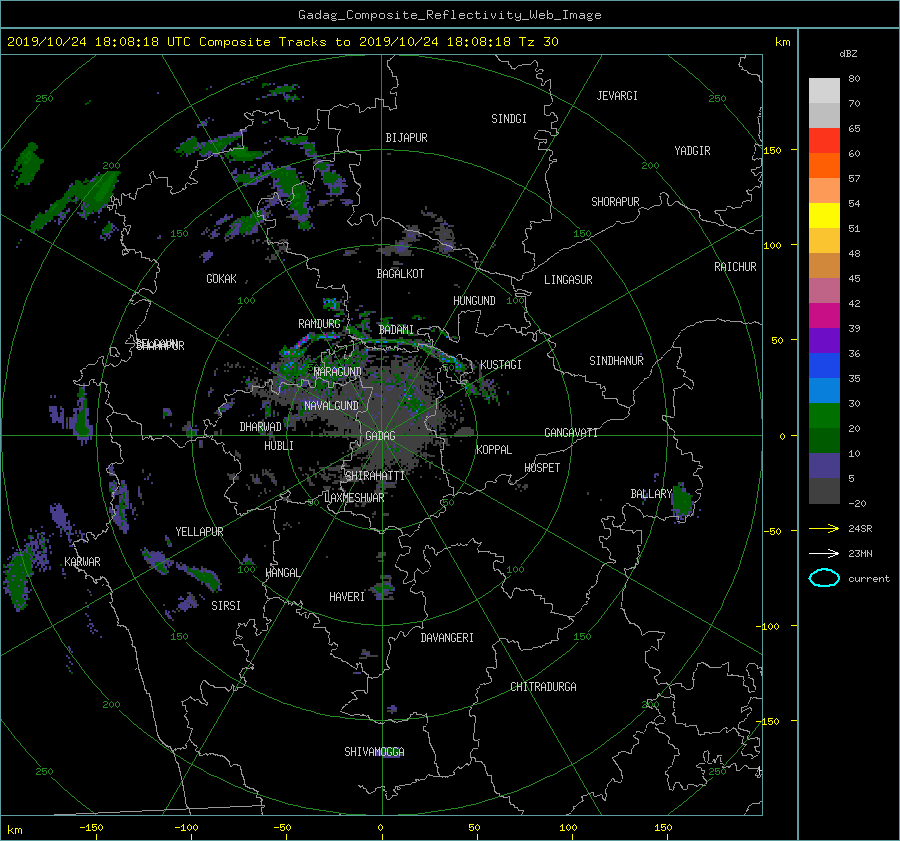Click the YADGIR city label

tap(693, 150)
